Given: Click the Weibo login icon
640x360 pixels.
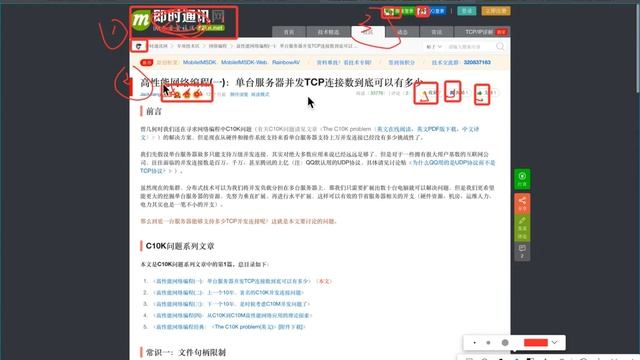Looking at the screenshot, I should [422, 11].
